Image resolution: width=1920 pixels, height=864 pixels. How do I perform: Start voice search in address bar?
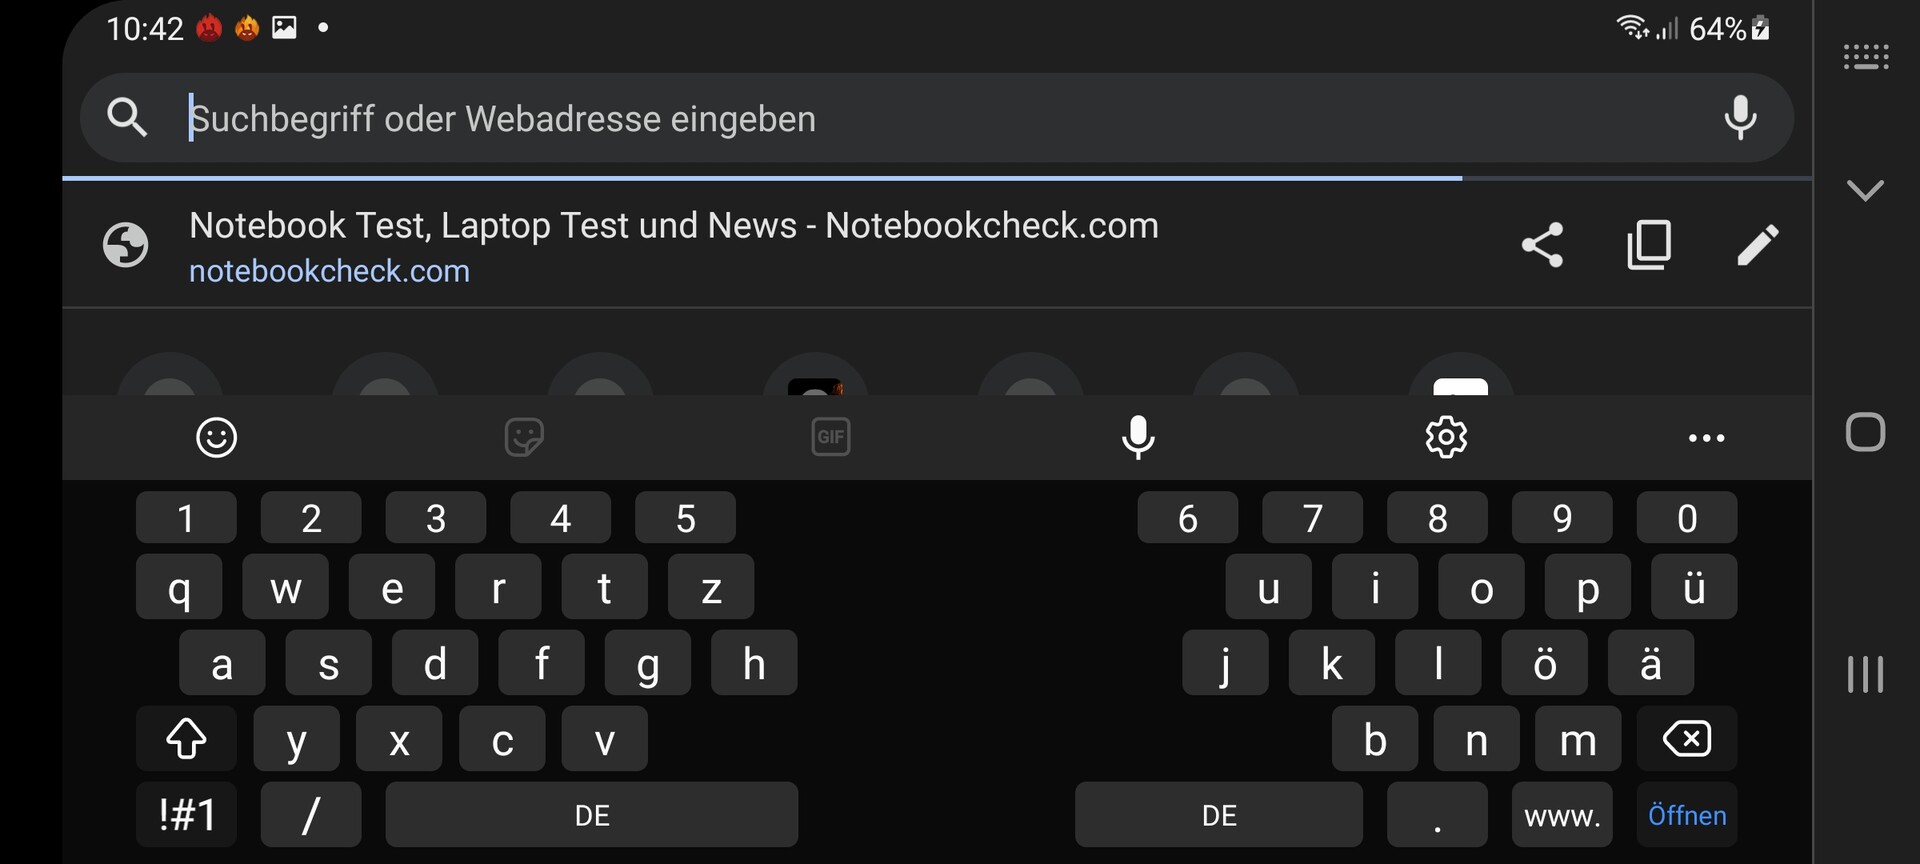[x=1740, y=118]
